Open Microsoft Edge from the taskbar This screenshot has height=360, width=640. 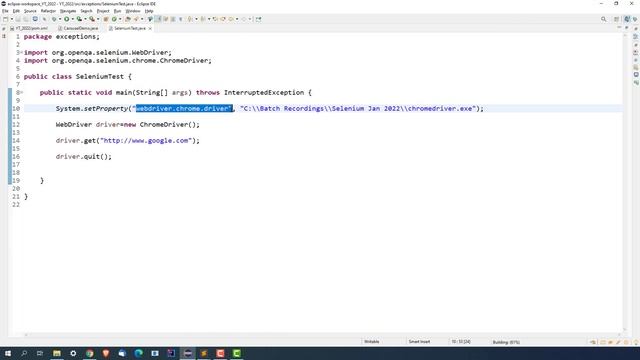[138, 353]
